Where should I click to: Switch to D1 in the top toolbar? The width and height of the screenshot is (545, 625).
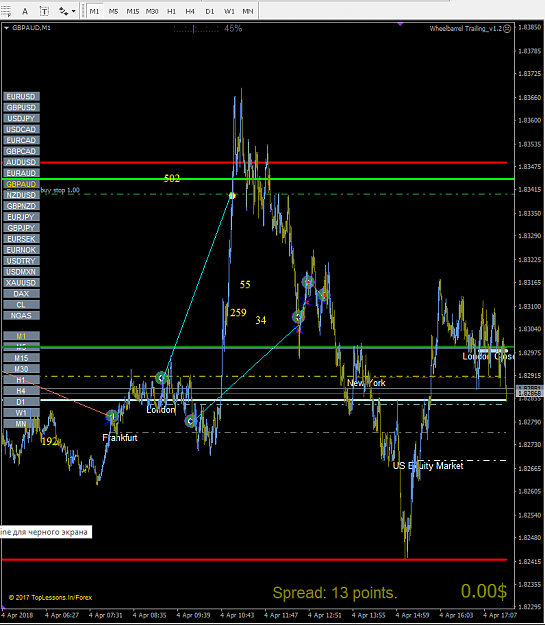click(209, 11)
